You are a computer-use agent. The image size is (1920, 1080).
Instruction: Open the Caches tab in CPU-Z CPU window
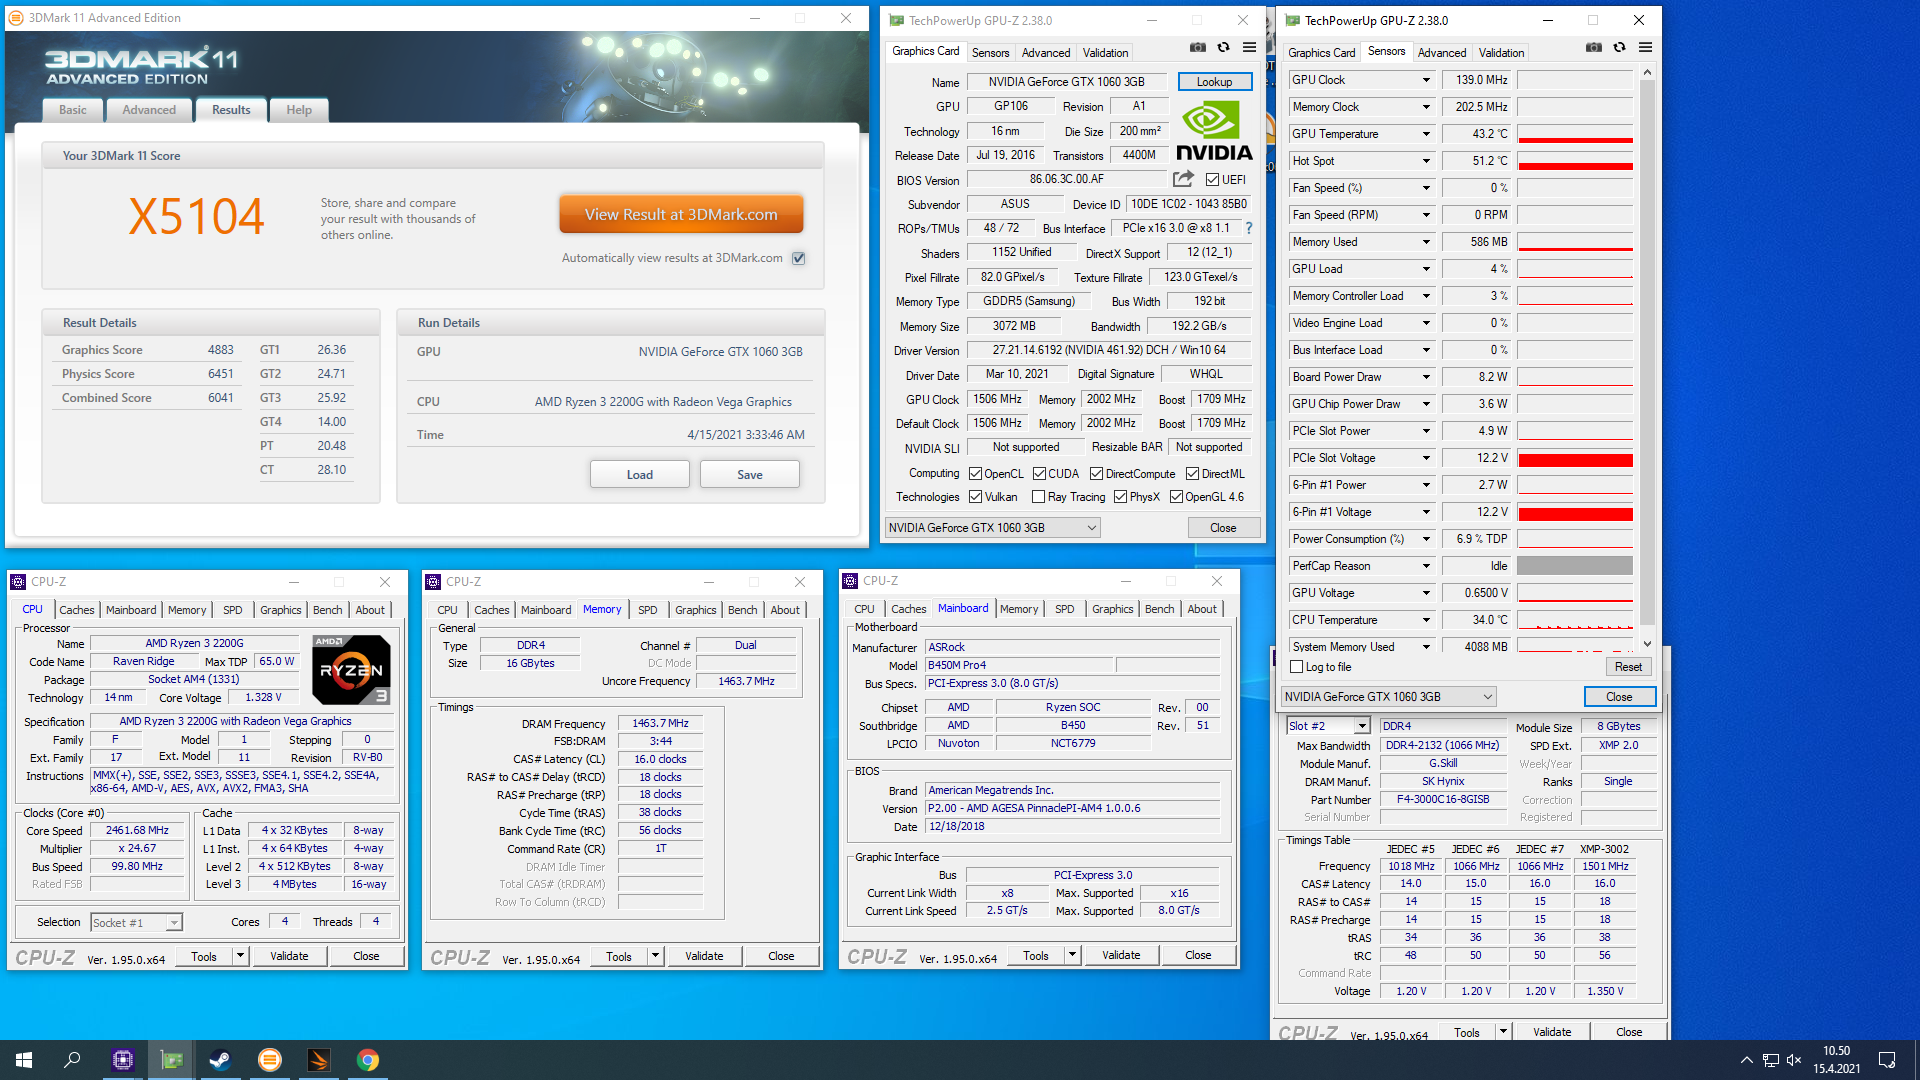[76, 610]
